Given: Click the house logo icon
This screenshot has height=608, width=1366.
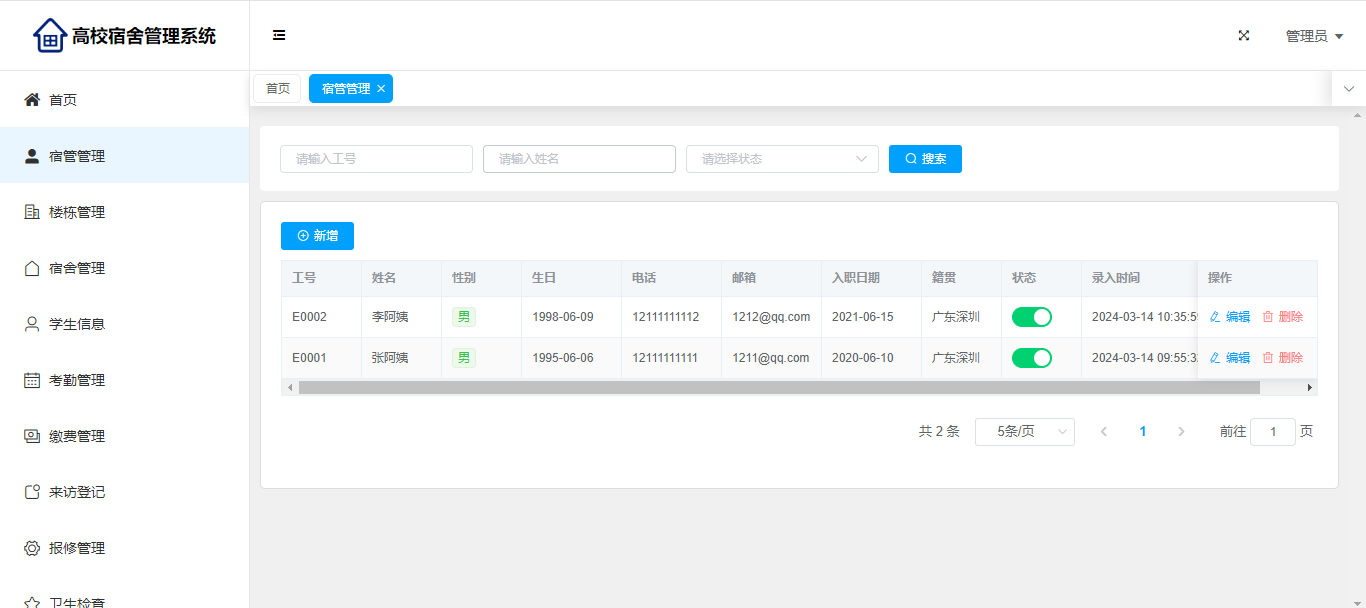Looking at the screenshot, I should point(50,36).
